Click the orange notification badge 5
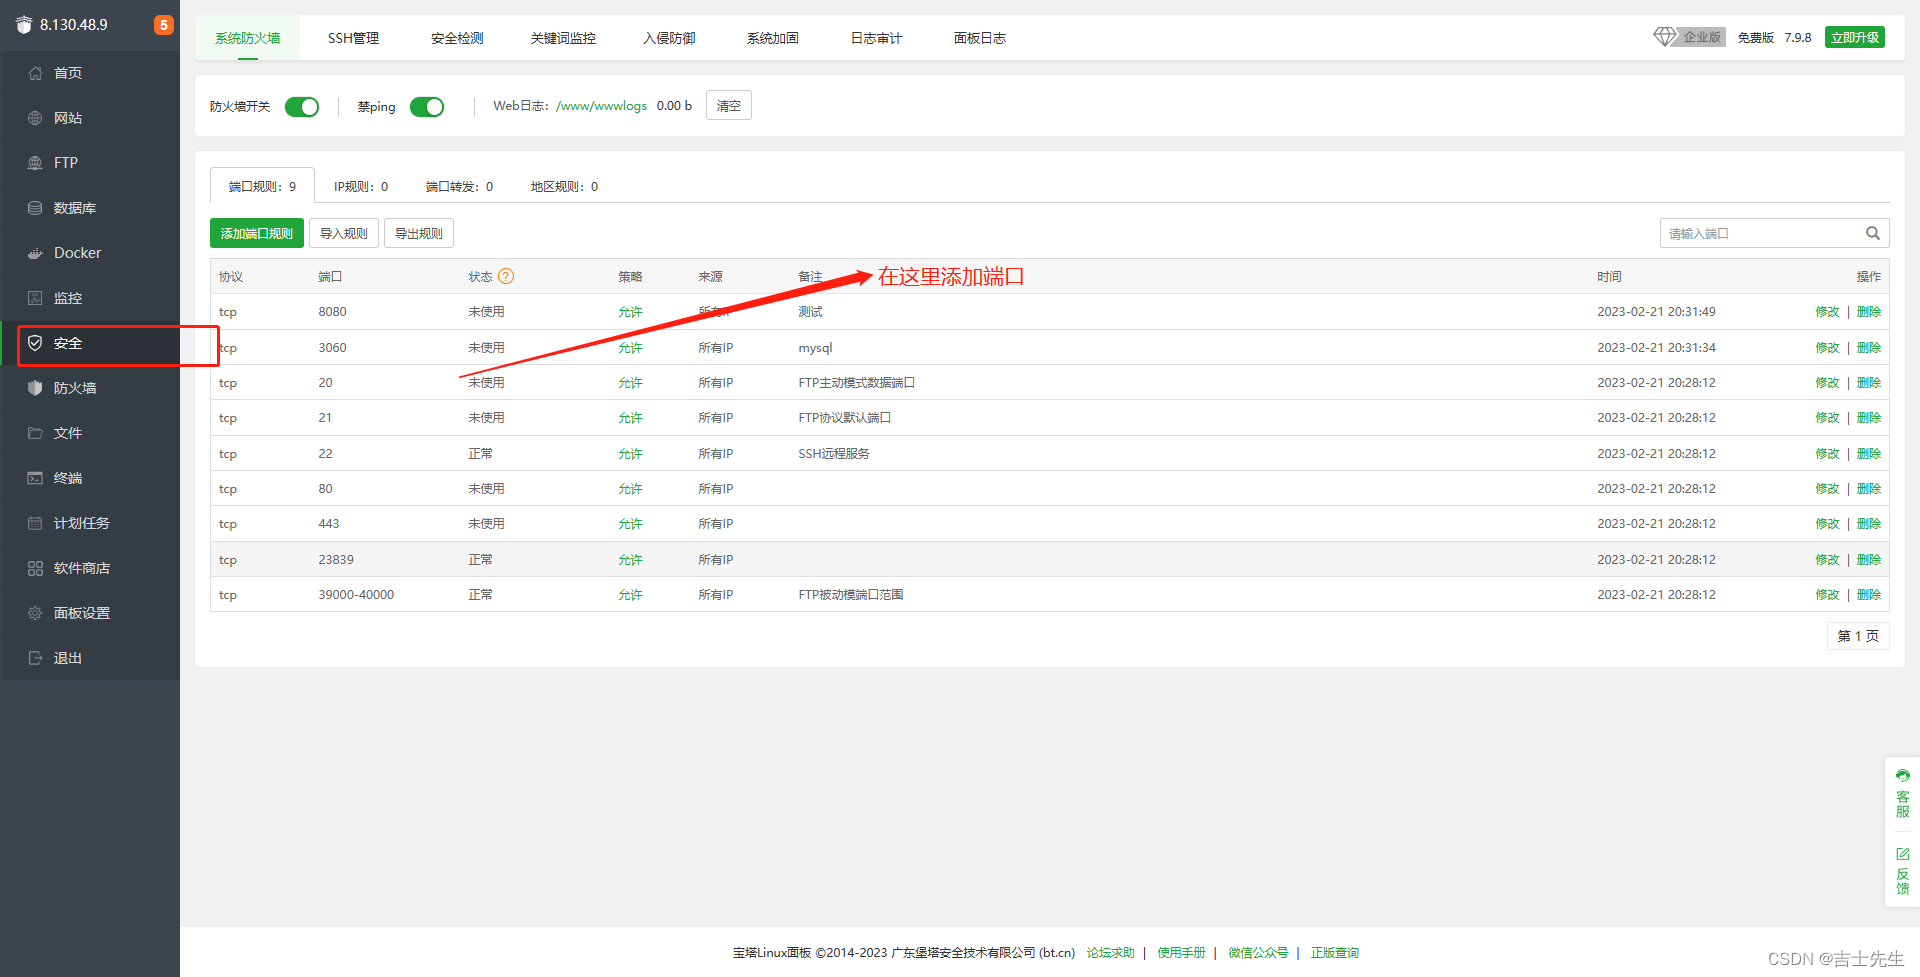 [163, 25]
